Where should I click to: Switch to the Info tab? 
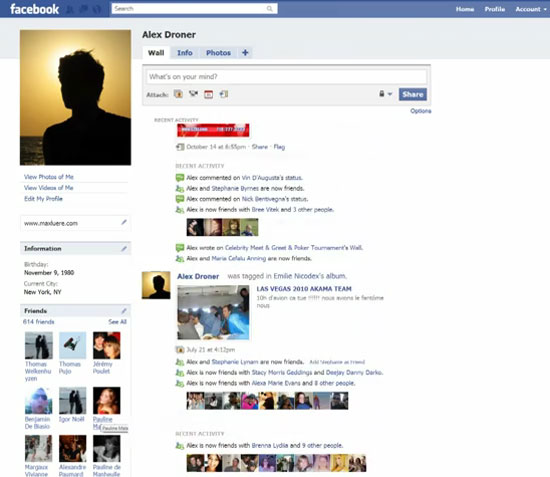click(185, 53)
